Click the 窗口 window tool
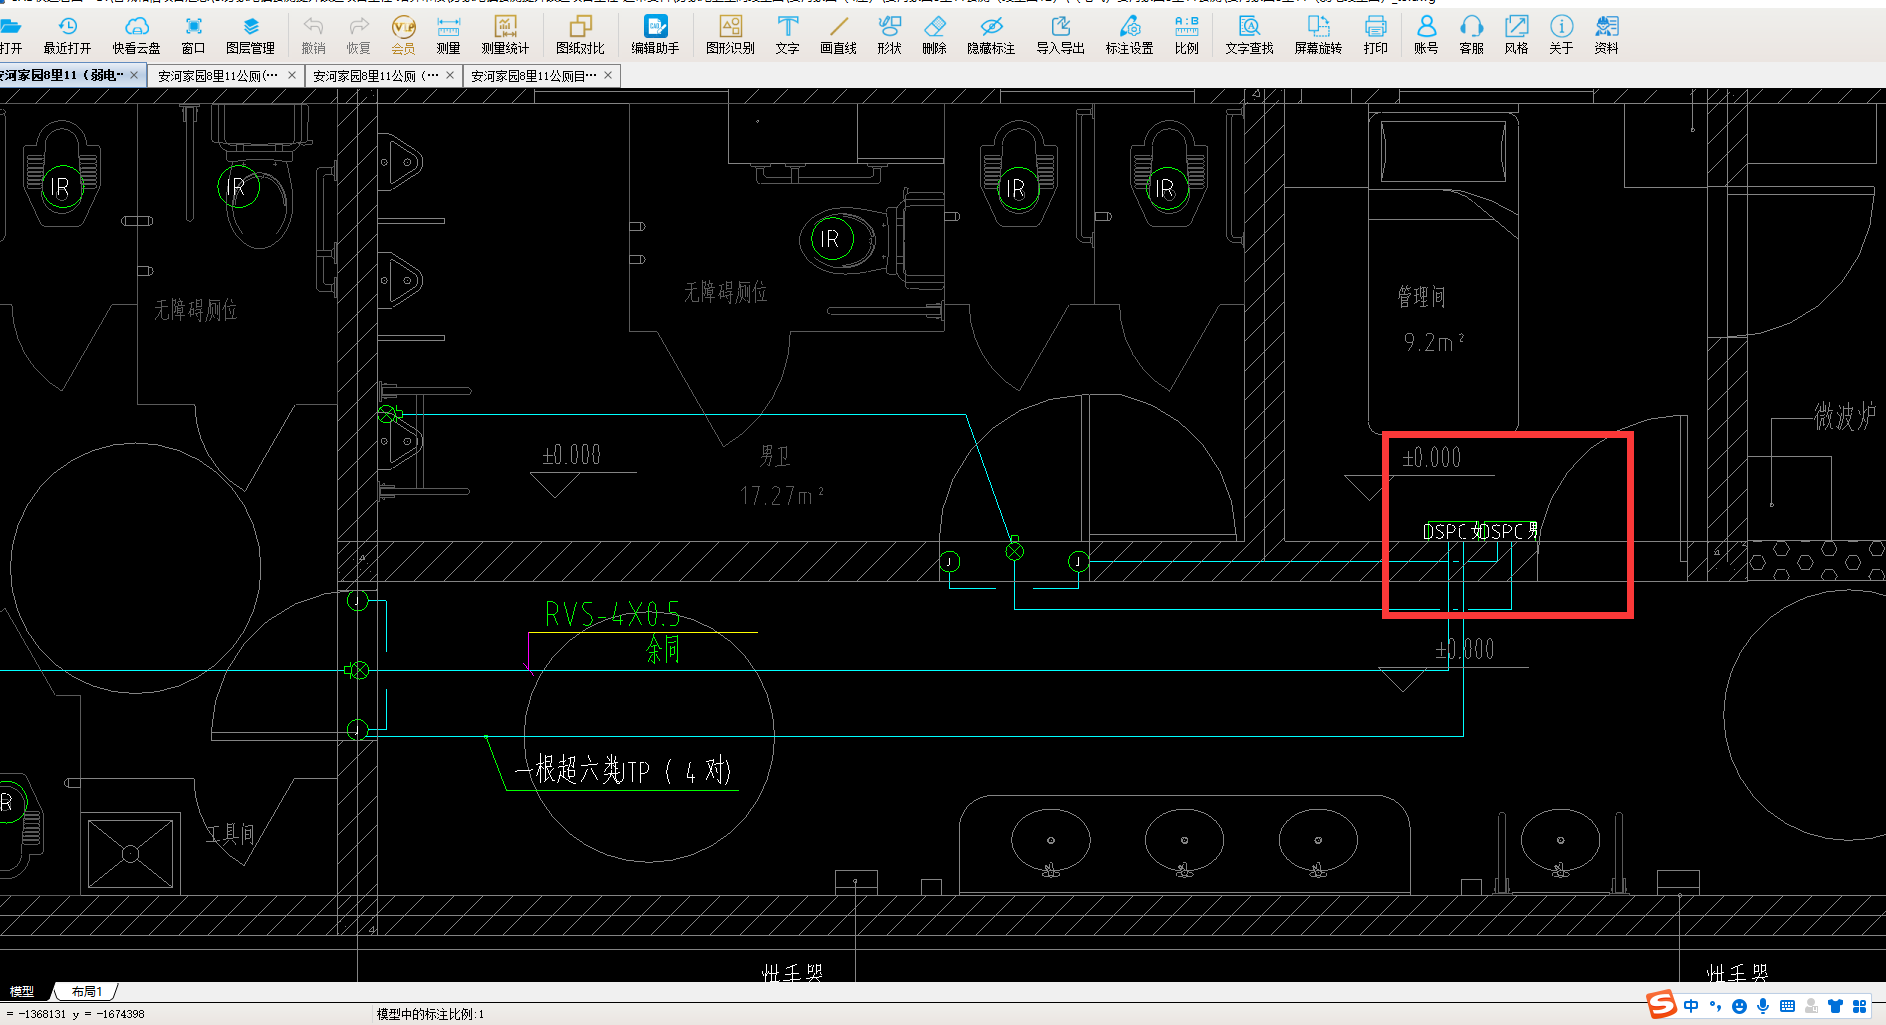Image resolution: width=1886 pixels, height=1025 pixels. tap(193, 34)
